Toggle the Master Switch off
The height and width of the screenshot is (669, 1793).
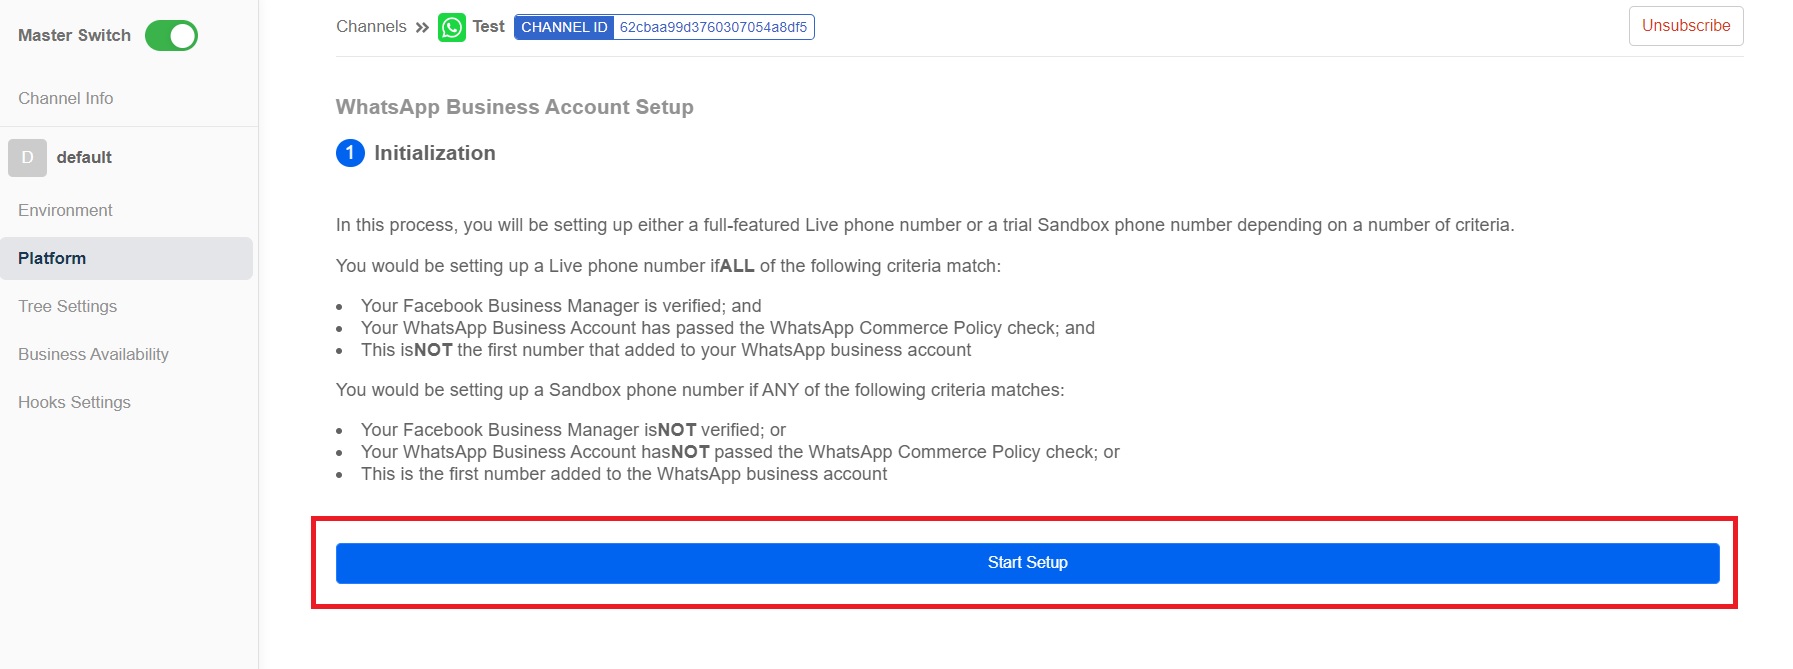(171, 36)
